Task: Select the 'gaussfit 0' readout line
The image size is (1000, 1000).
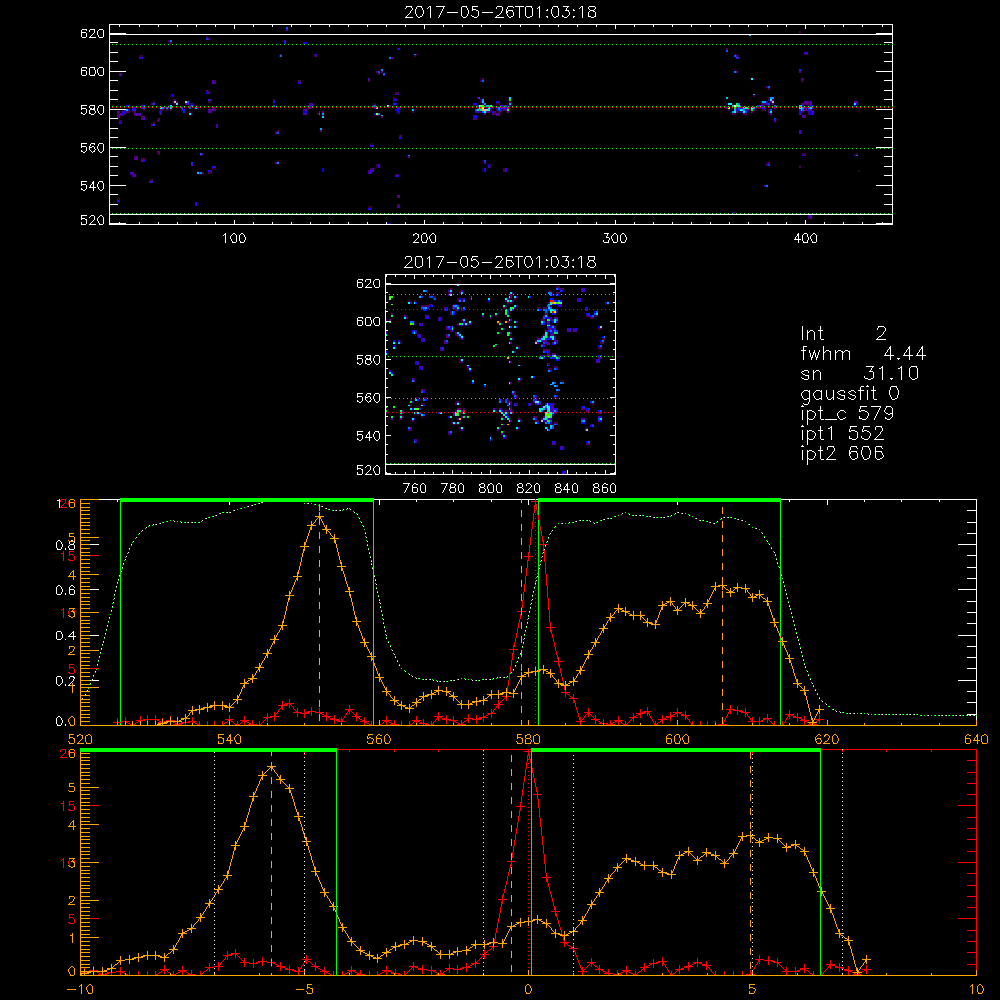Action: (x=849, y=393)
